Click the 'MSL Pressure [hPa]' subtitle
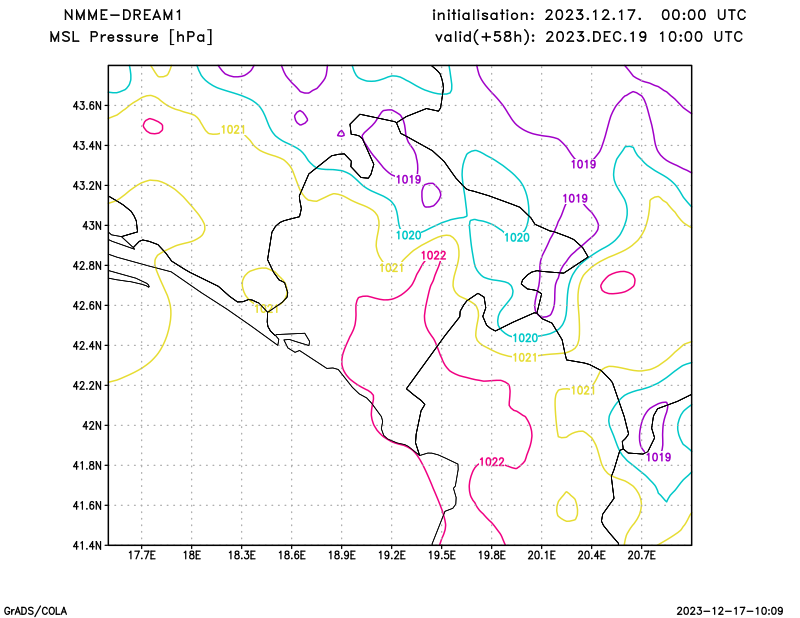The image size is (800, 618). tap(131, 37)
